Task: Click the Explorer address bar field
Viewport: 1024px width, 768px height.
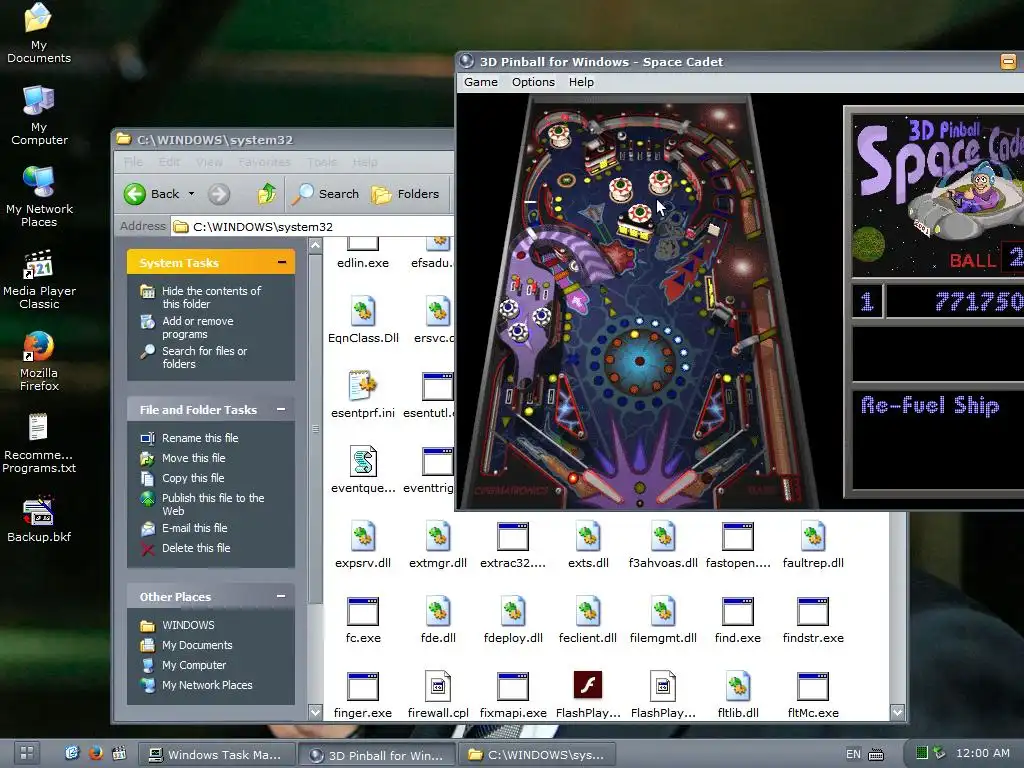Action: 312,227
